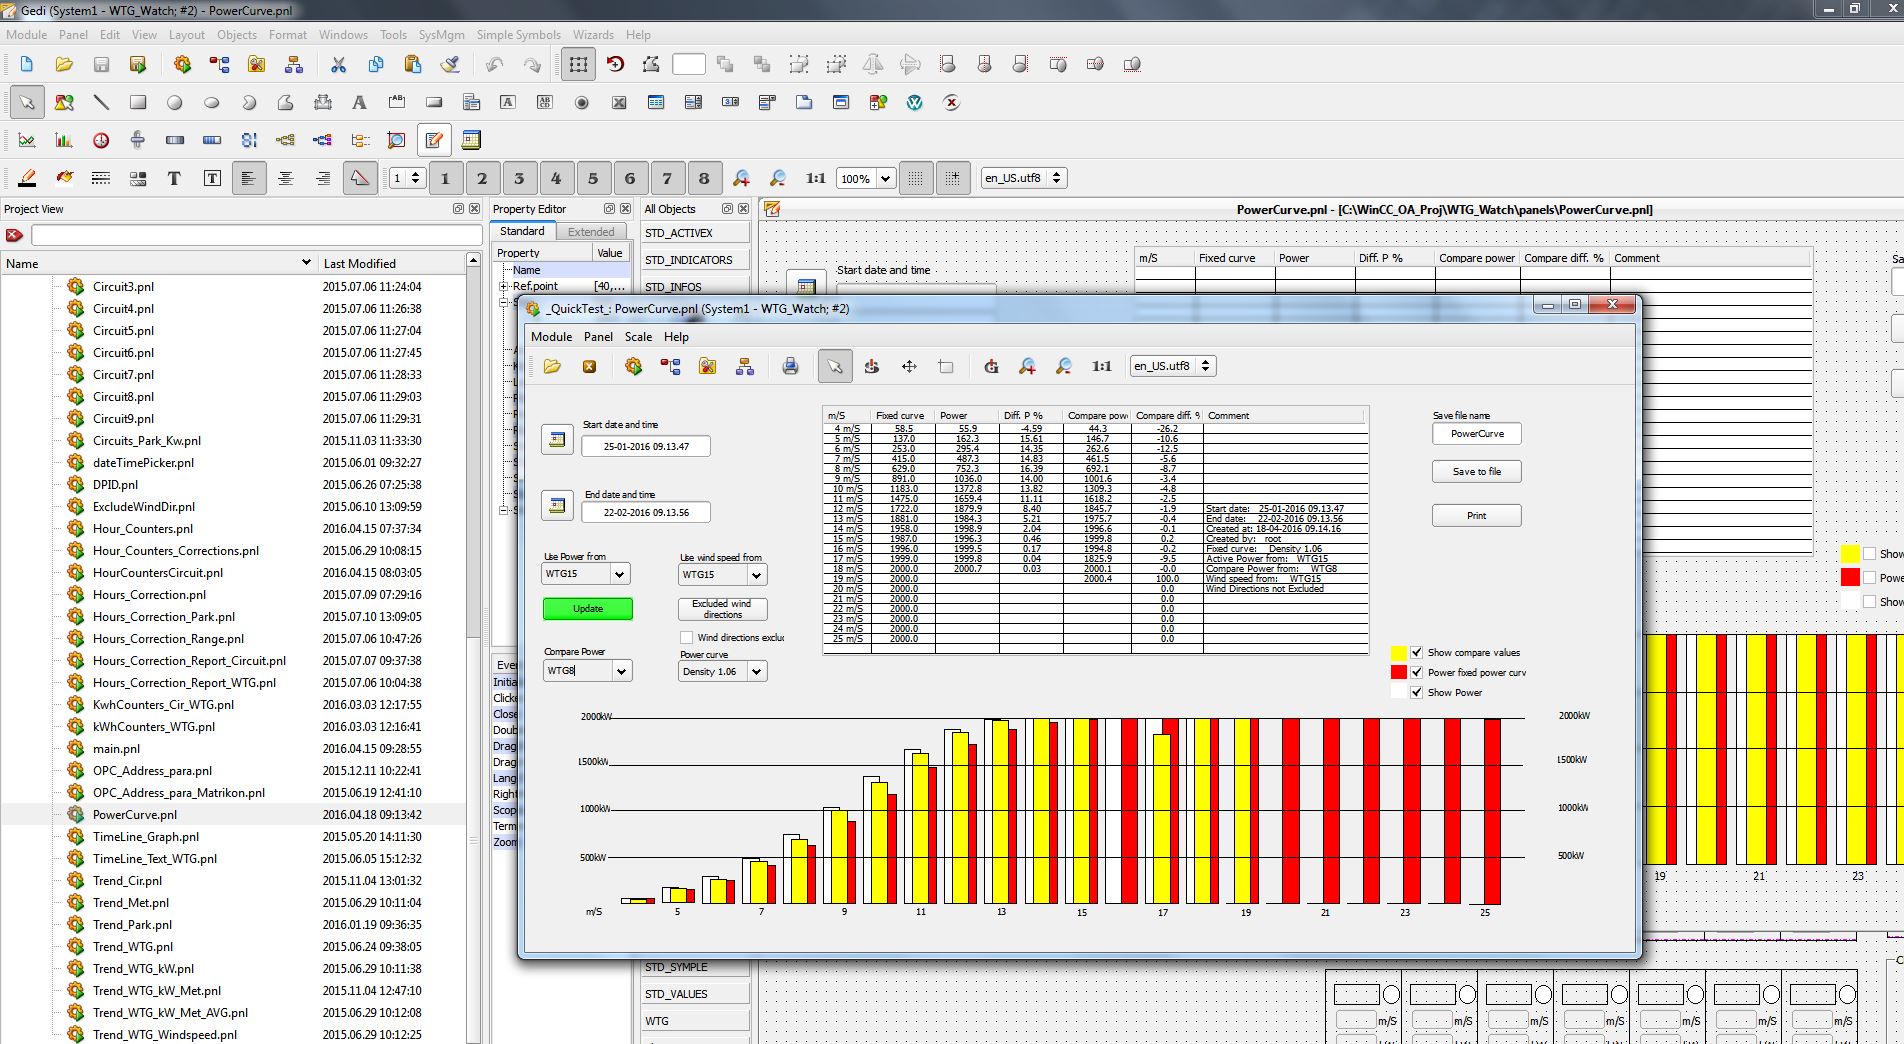This screenshot has height=1044, width=1904.
Task: Open 'Compare Power' WTG8 dropdown
Action: pos(621,671)
